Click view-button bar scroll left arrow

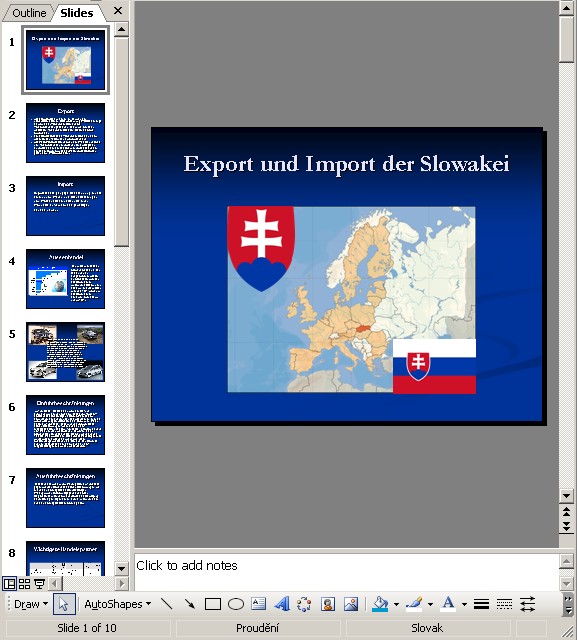(x=55, y=584)
